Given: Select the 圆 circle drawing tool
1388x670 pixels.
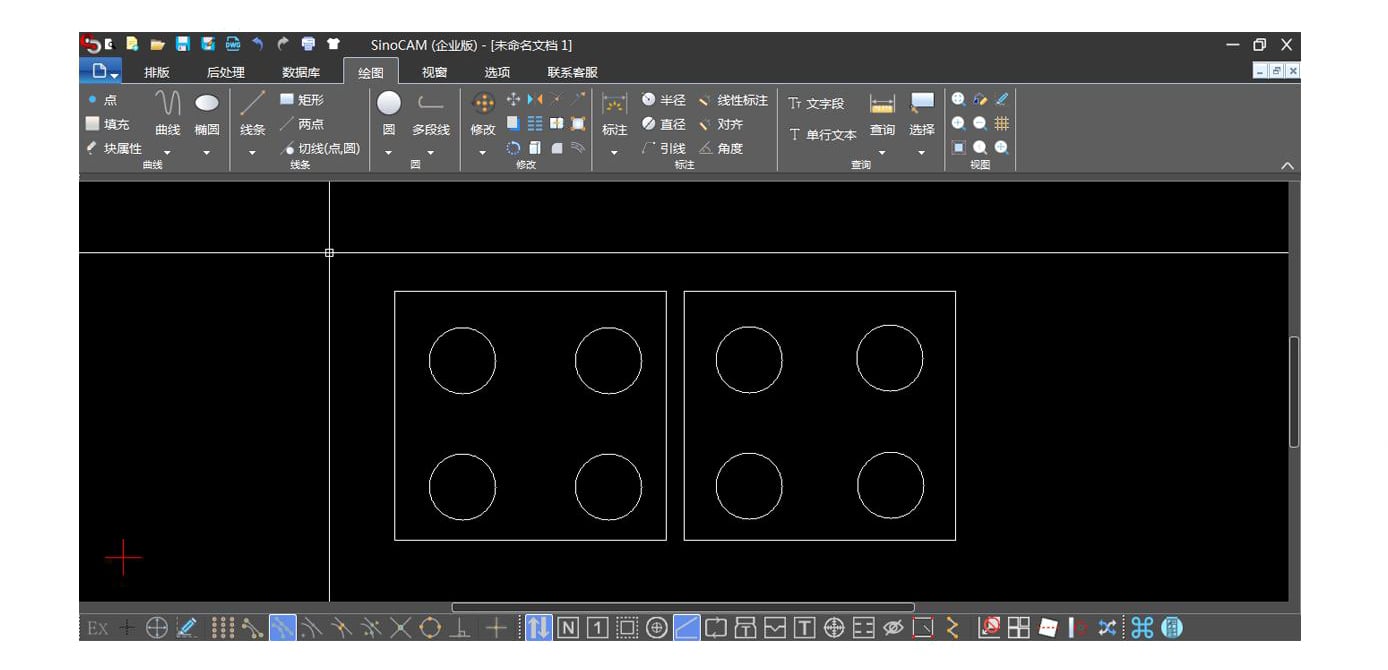Looking at the screenshot, I should (389, 114).
